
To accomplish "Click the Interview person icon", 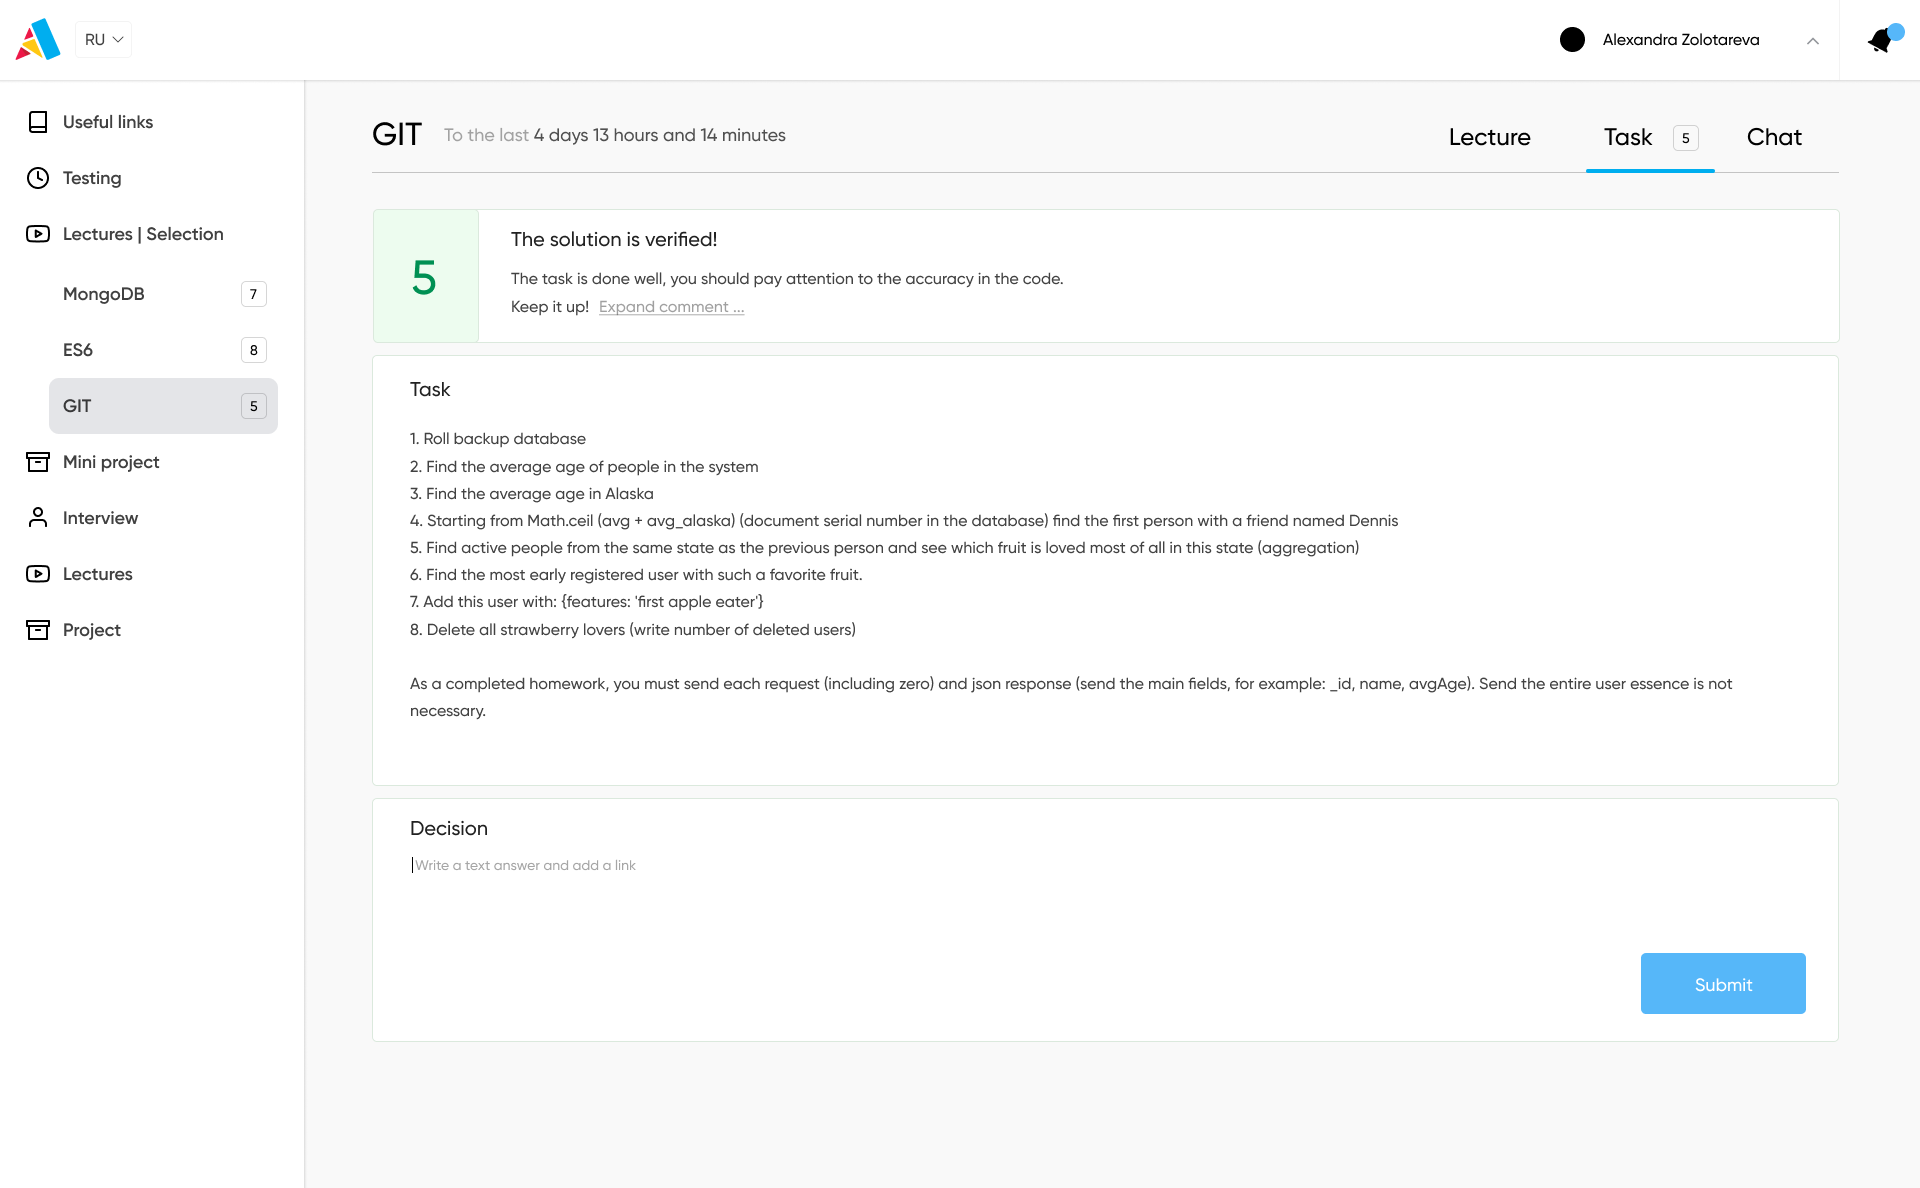I will coord(38,518).
